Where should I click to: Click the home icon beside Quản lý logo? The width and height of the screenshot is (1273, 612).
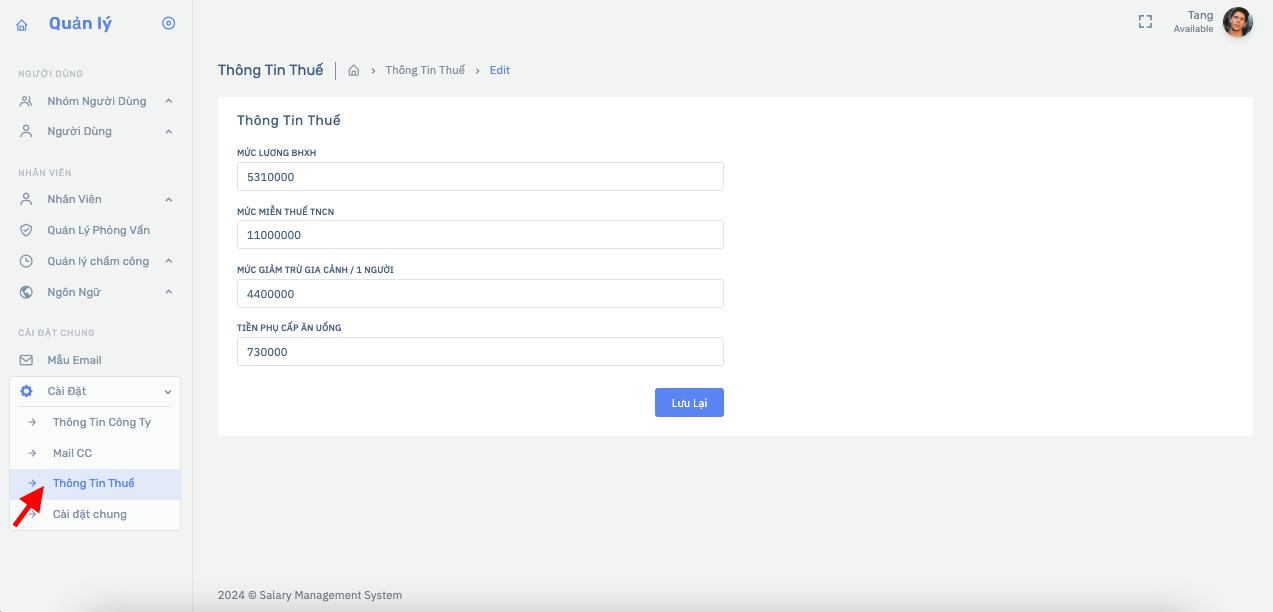22,24
